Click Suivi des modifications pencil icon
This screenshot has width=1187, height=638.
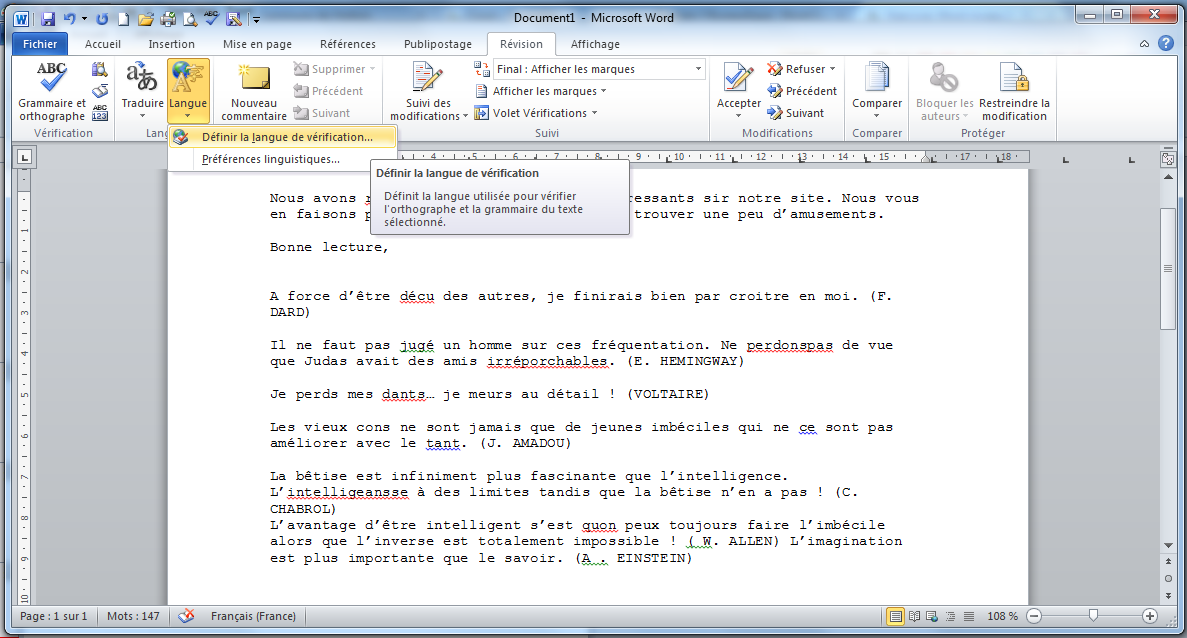[x=428, y=78]
